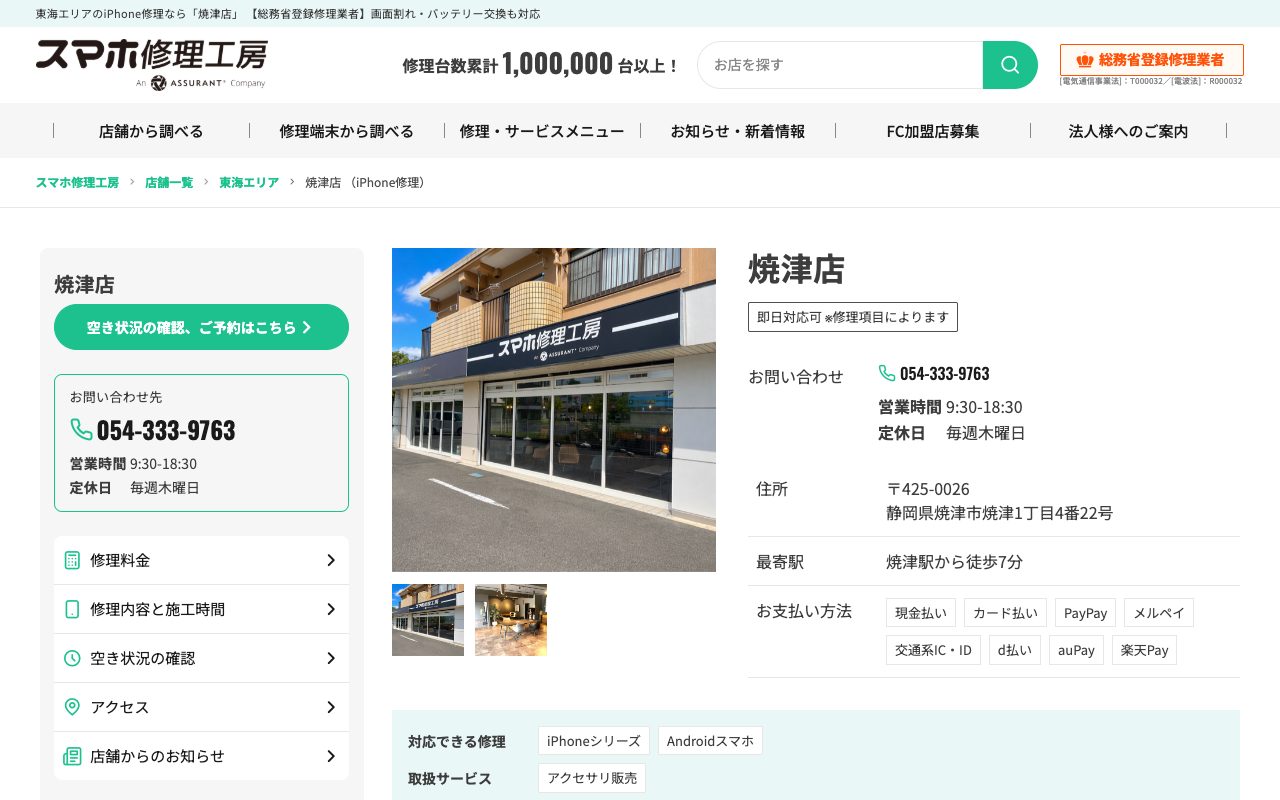Click the 即日対応可 notice label
1280x800 pixels.
(853, 317)
